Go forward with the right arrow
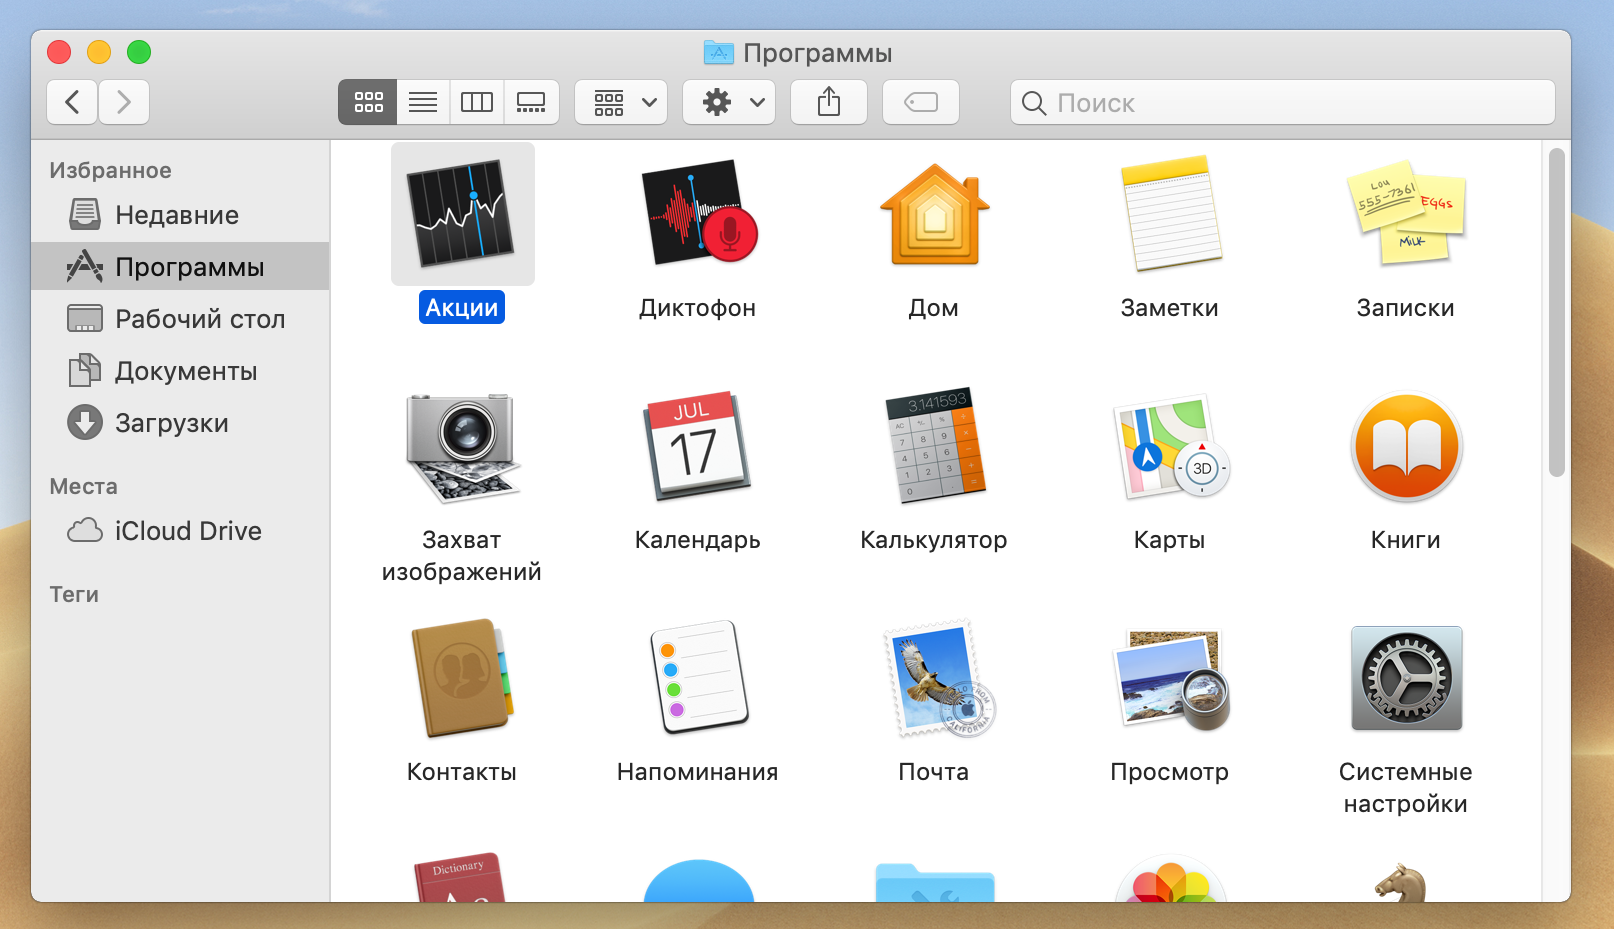The image size is (1614, 929). pyautogui.click(x=124, y=102)
